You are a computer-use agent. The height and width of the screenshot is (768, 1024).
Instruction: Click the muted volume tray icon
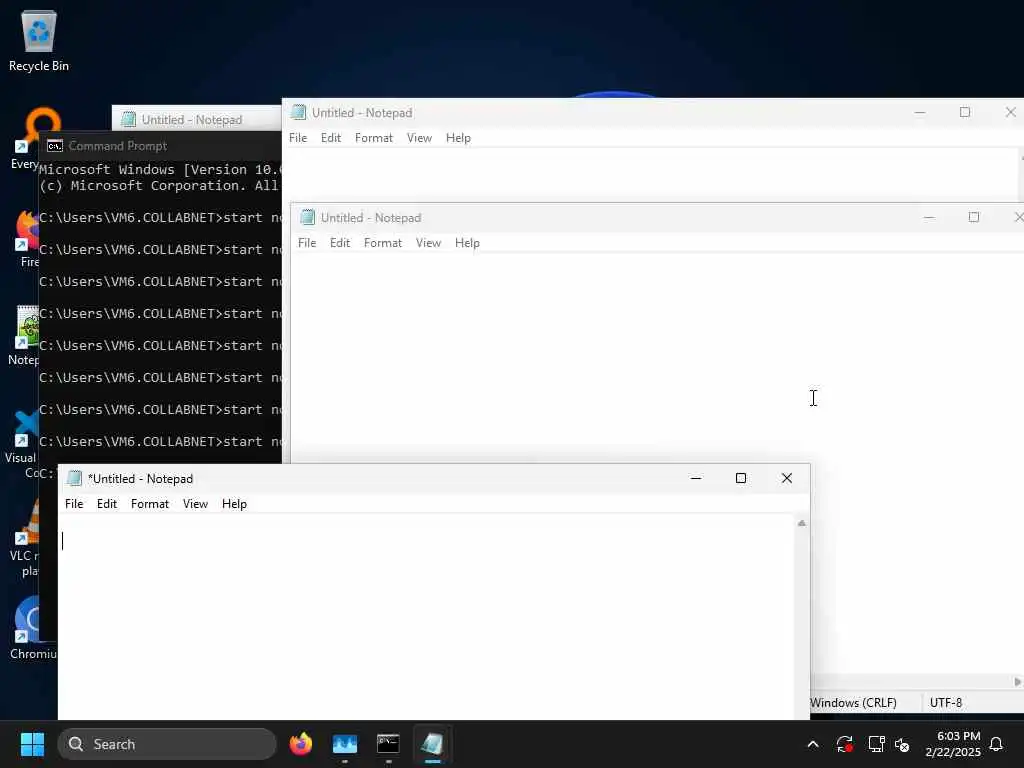[902, 744]
